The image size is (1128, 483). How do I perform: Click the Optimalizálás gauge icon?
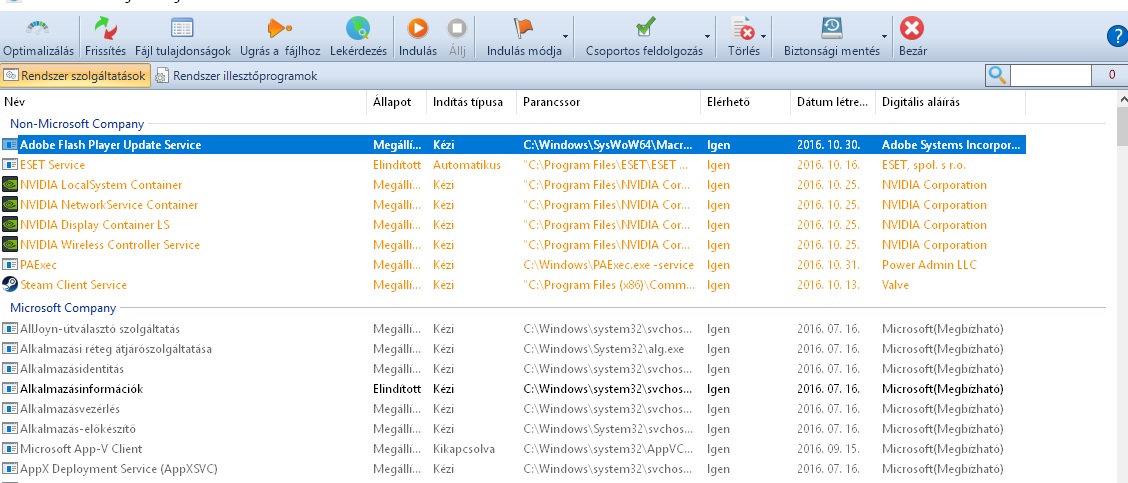38,29
